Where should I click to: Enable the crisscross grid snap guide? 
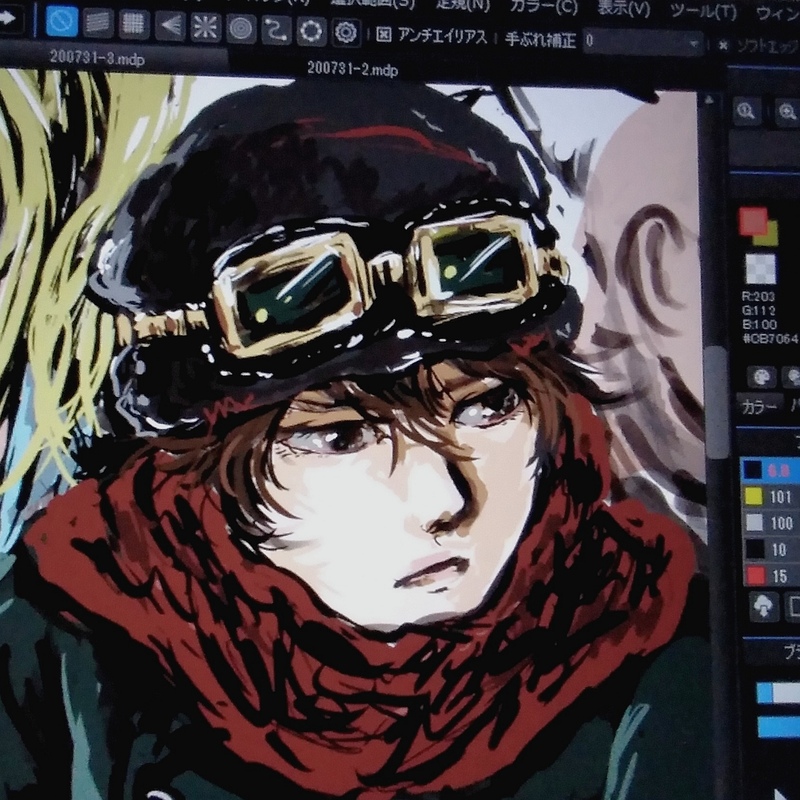134,24
